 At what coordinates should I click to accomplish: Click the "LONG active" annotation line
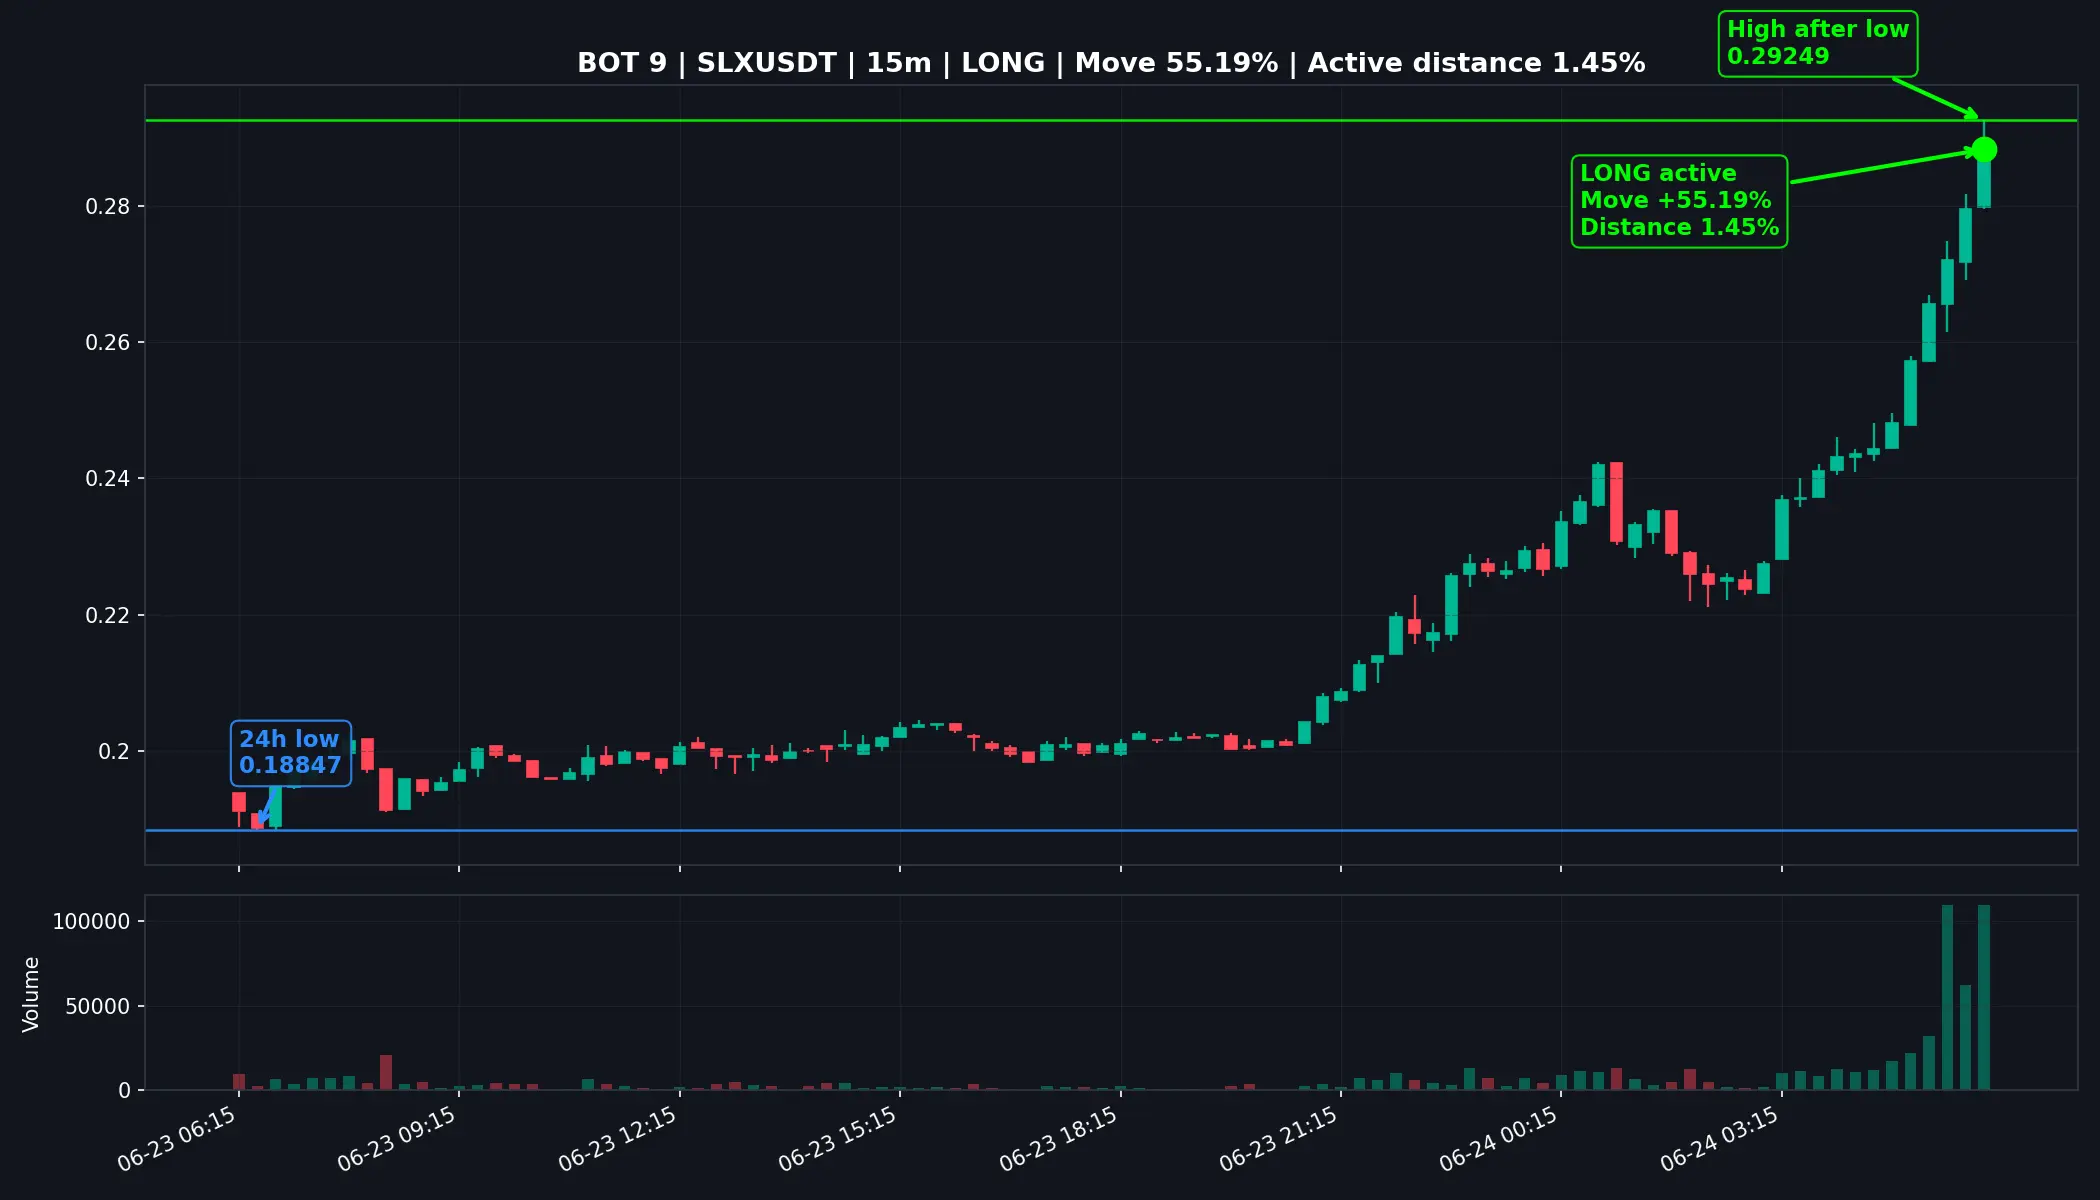(1658, 174)
